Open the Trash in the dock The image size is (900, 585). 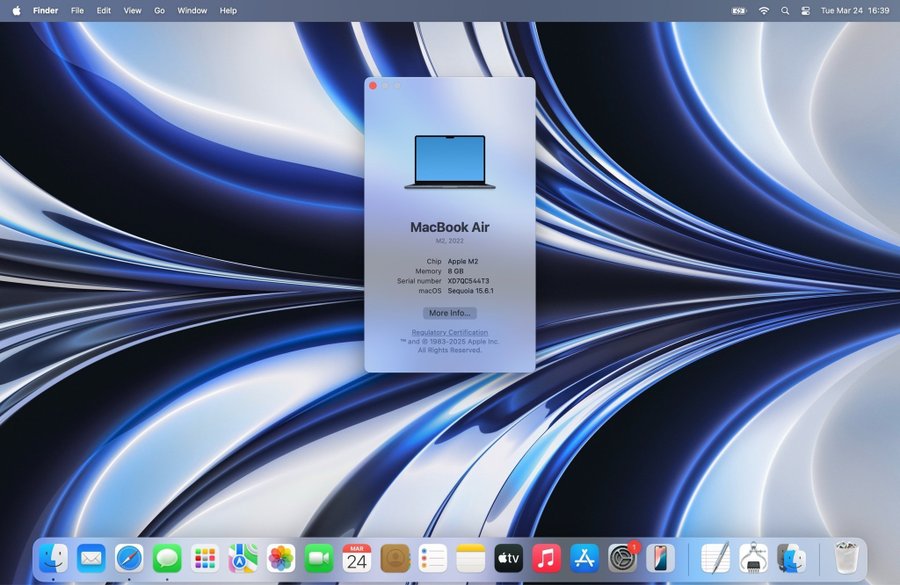point(846,558)
